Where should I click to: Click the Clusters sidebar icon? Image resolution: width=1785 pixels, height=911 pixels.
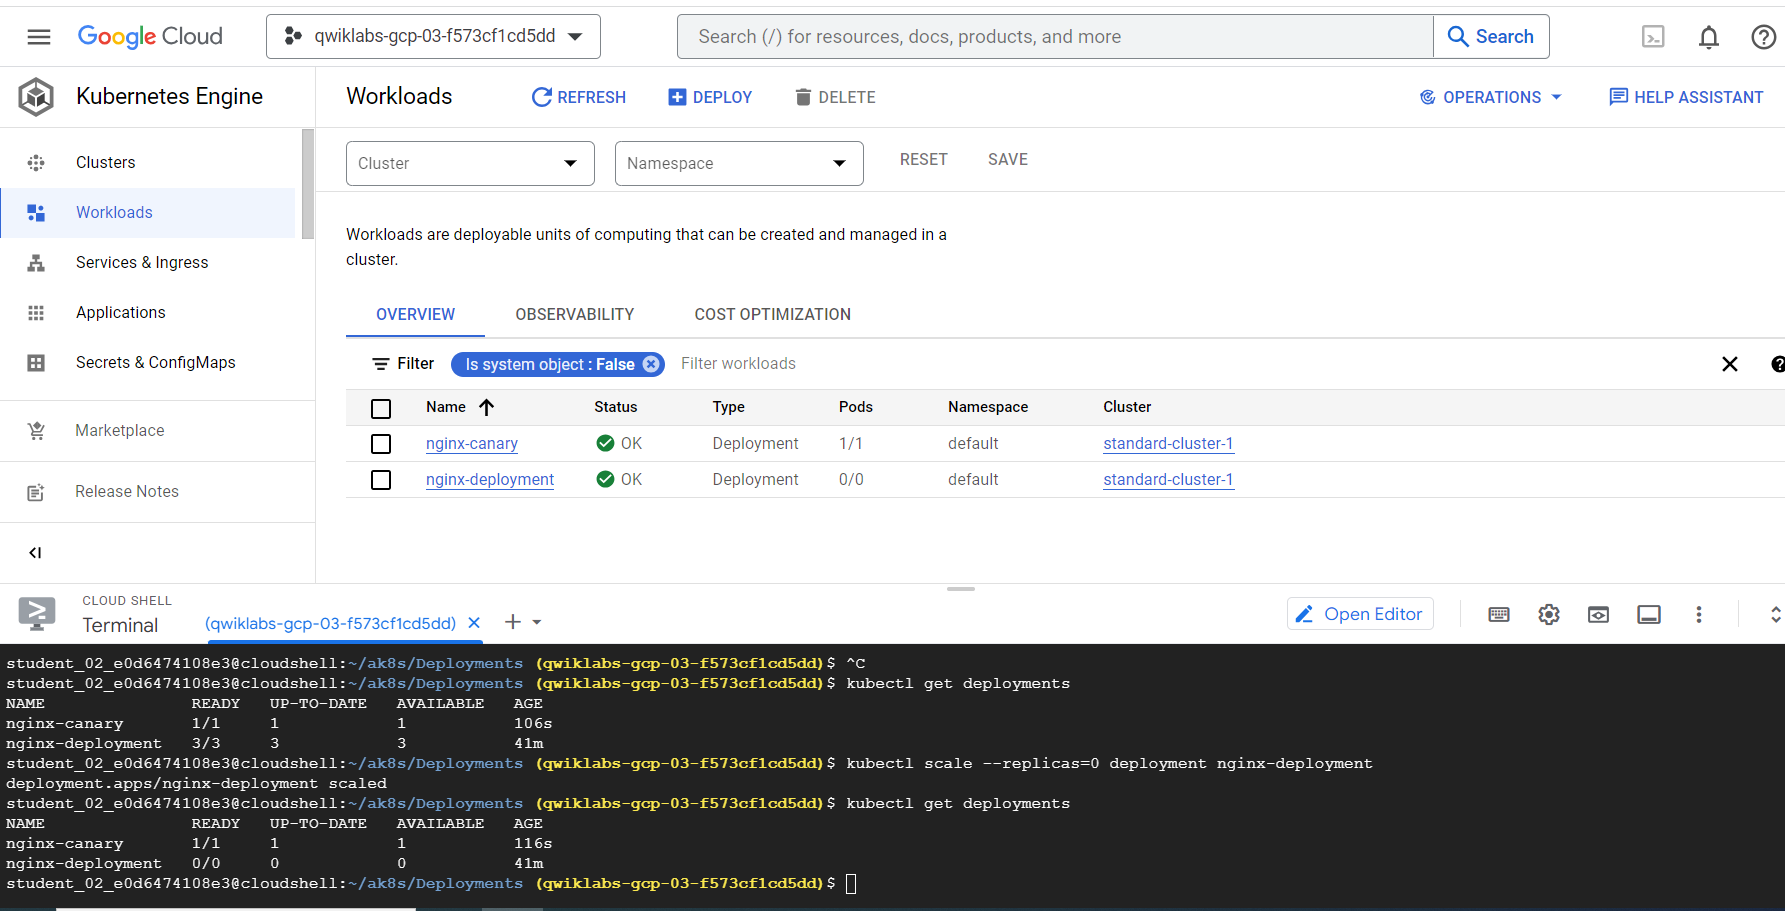point(36,162)
